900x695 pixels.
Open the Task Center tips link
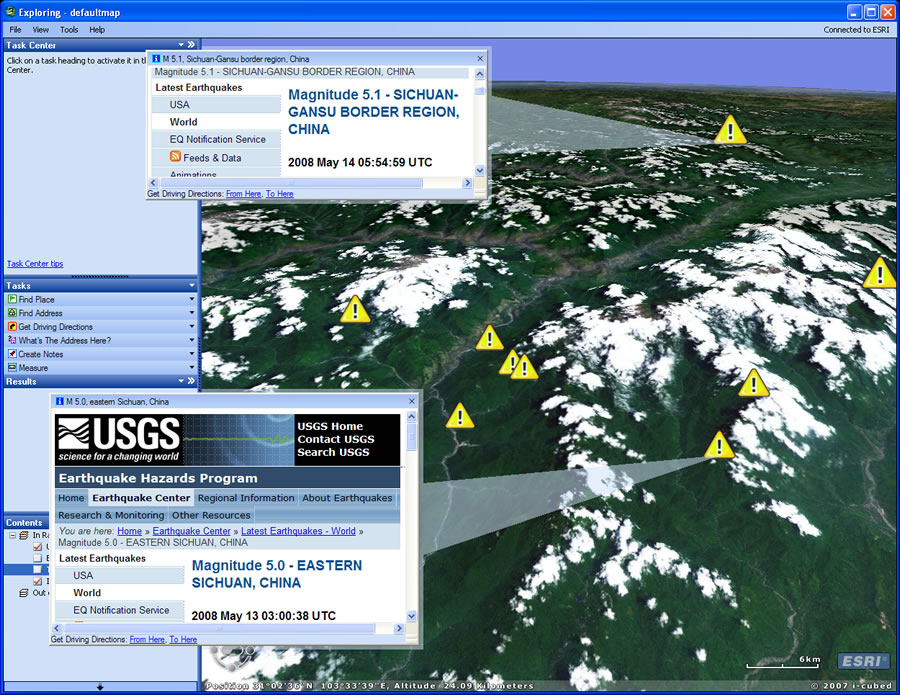click(x=35, y=263)
